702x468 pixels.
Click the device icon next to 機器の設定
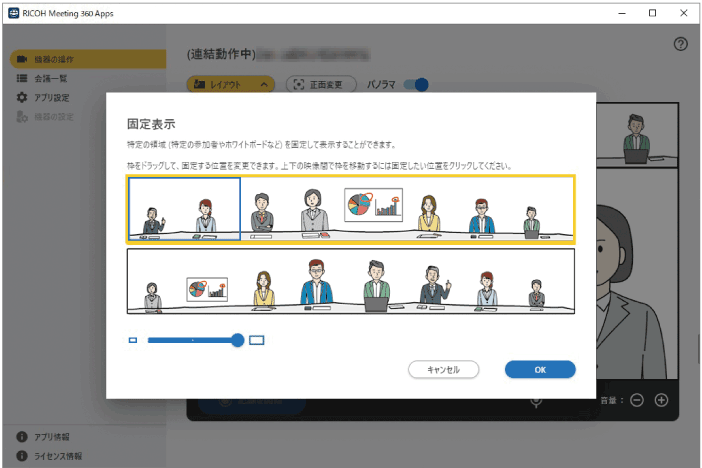(22, 117)
